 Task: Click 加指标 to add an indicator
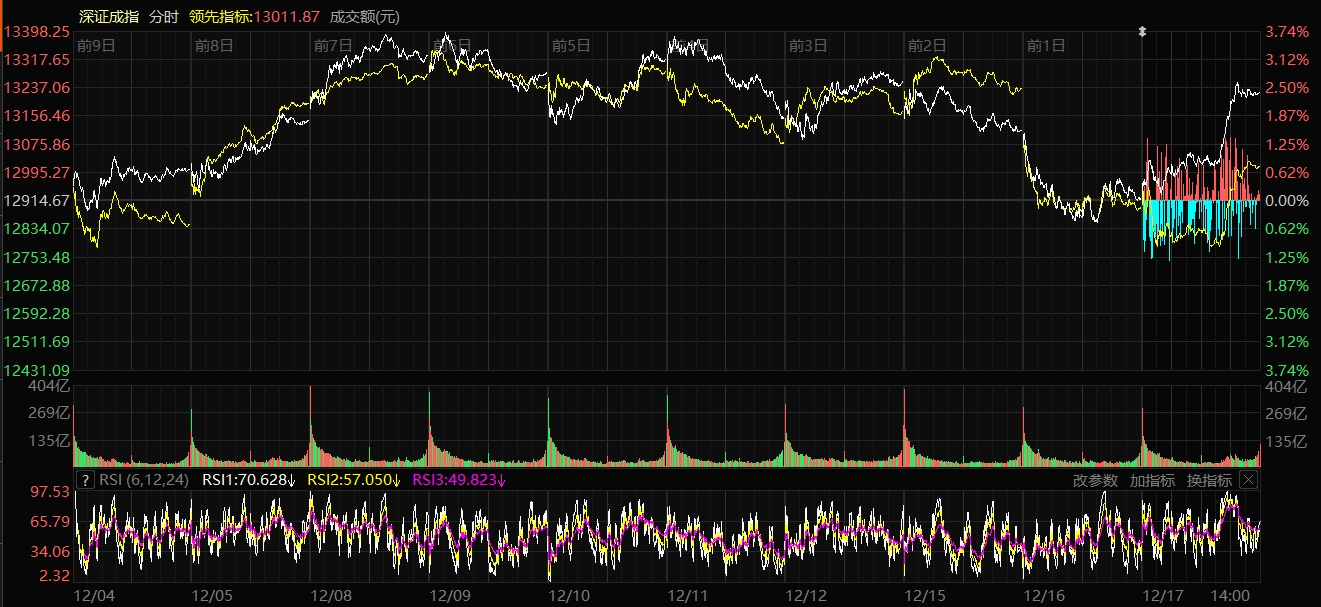click(1152, 480)
